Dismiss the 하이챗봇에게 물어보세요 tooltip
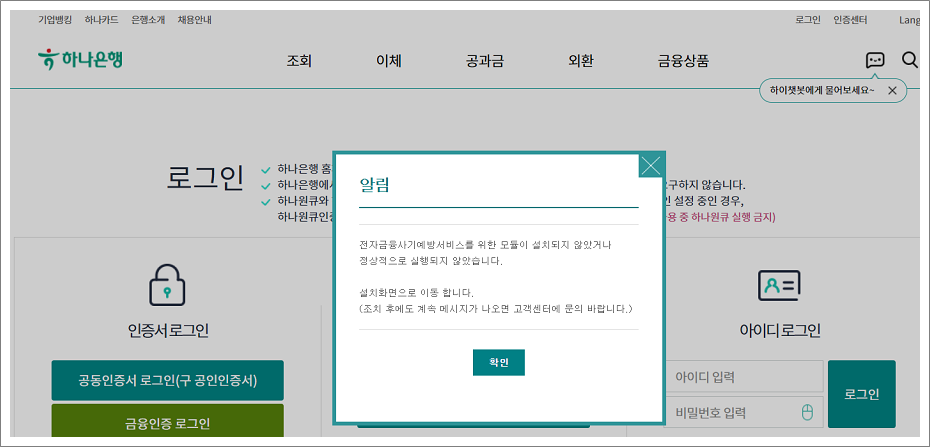This screenshot has width=930, height=447. click(892, 91)
